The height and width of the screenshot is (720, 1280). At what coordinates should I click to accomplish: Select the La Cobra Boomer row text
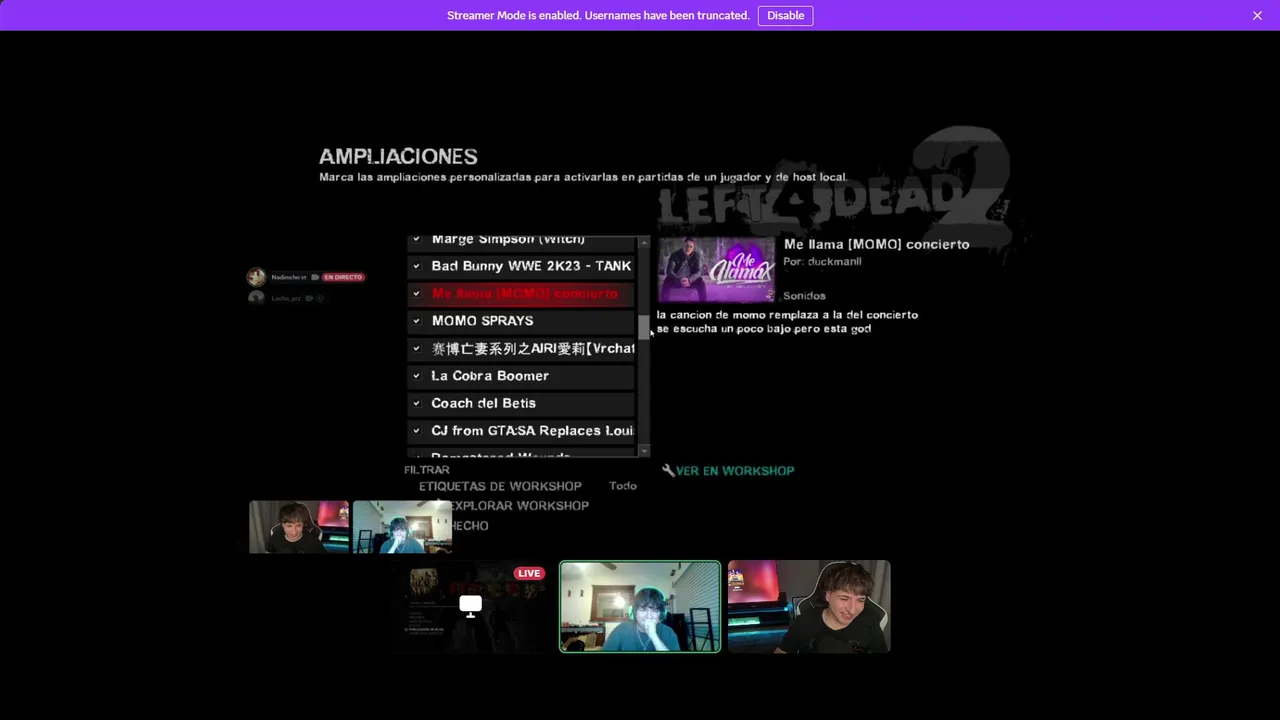coord(490,376)
